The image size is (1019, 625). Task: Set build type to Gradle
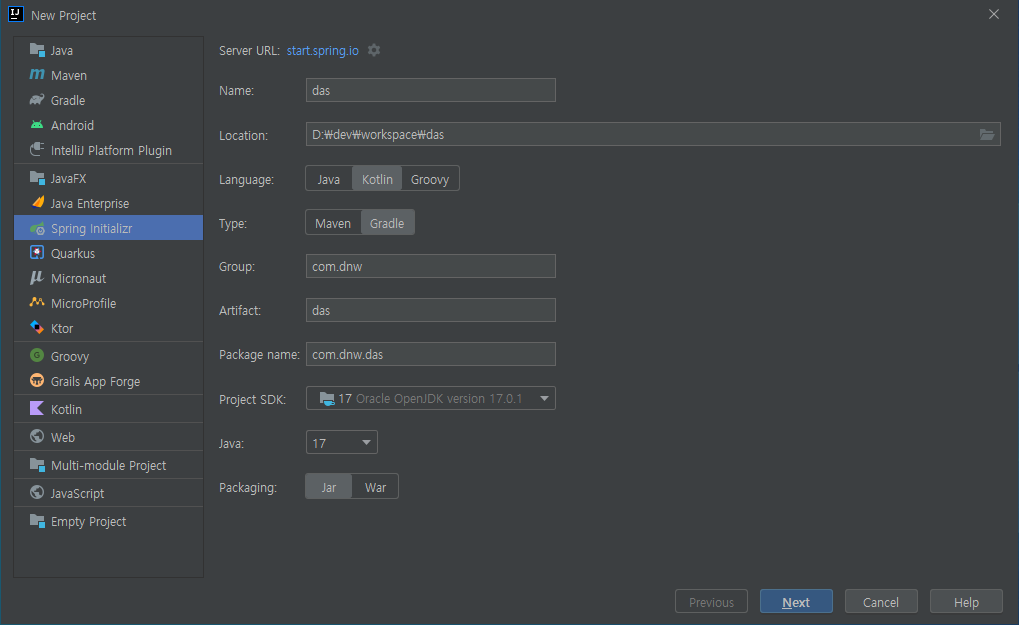[387, 223]
